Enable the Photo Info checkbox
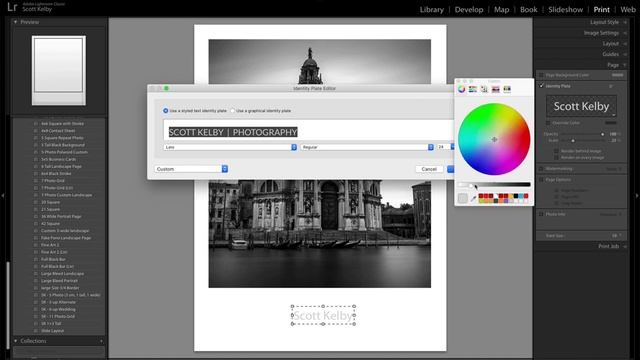Viewport: 640px width, 360px height. pos(542,214)
